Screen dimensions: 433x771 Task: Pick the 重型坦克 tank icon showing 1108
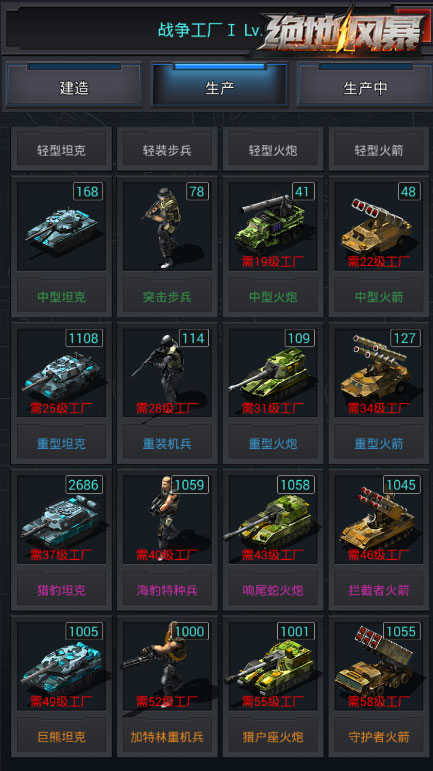click(61, 373)
